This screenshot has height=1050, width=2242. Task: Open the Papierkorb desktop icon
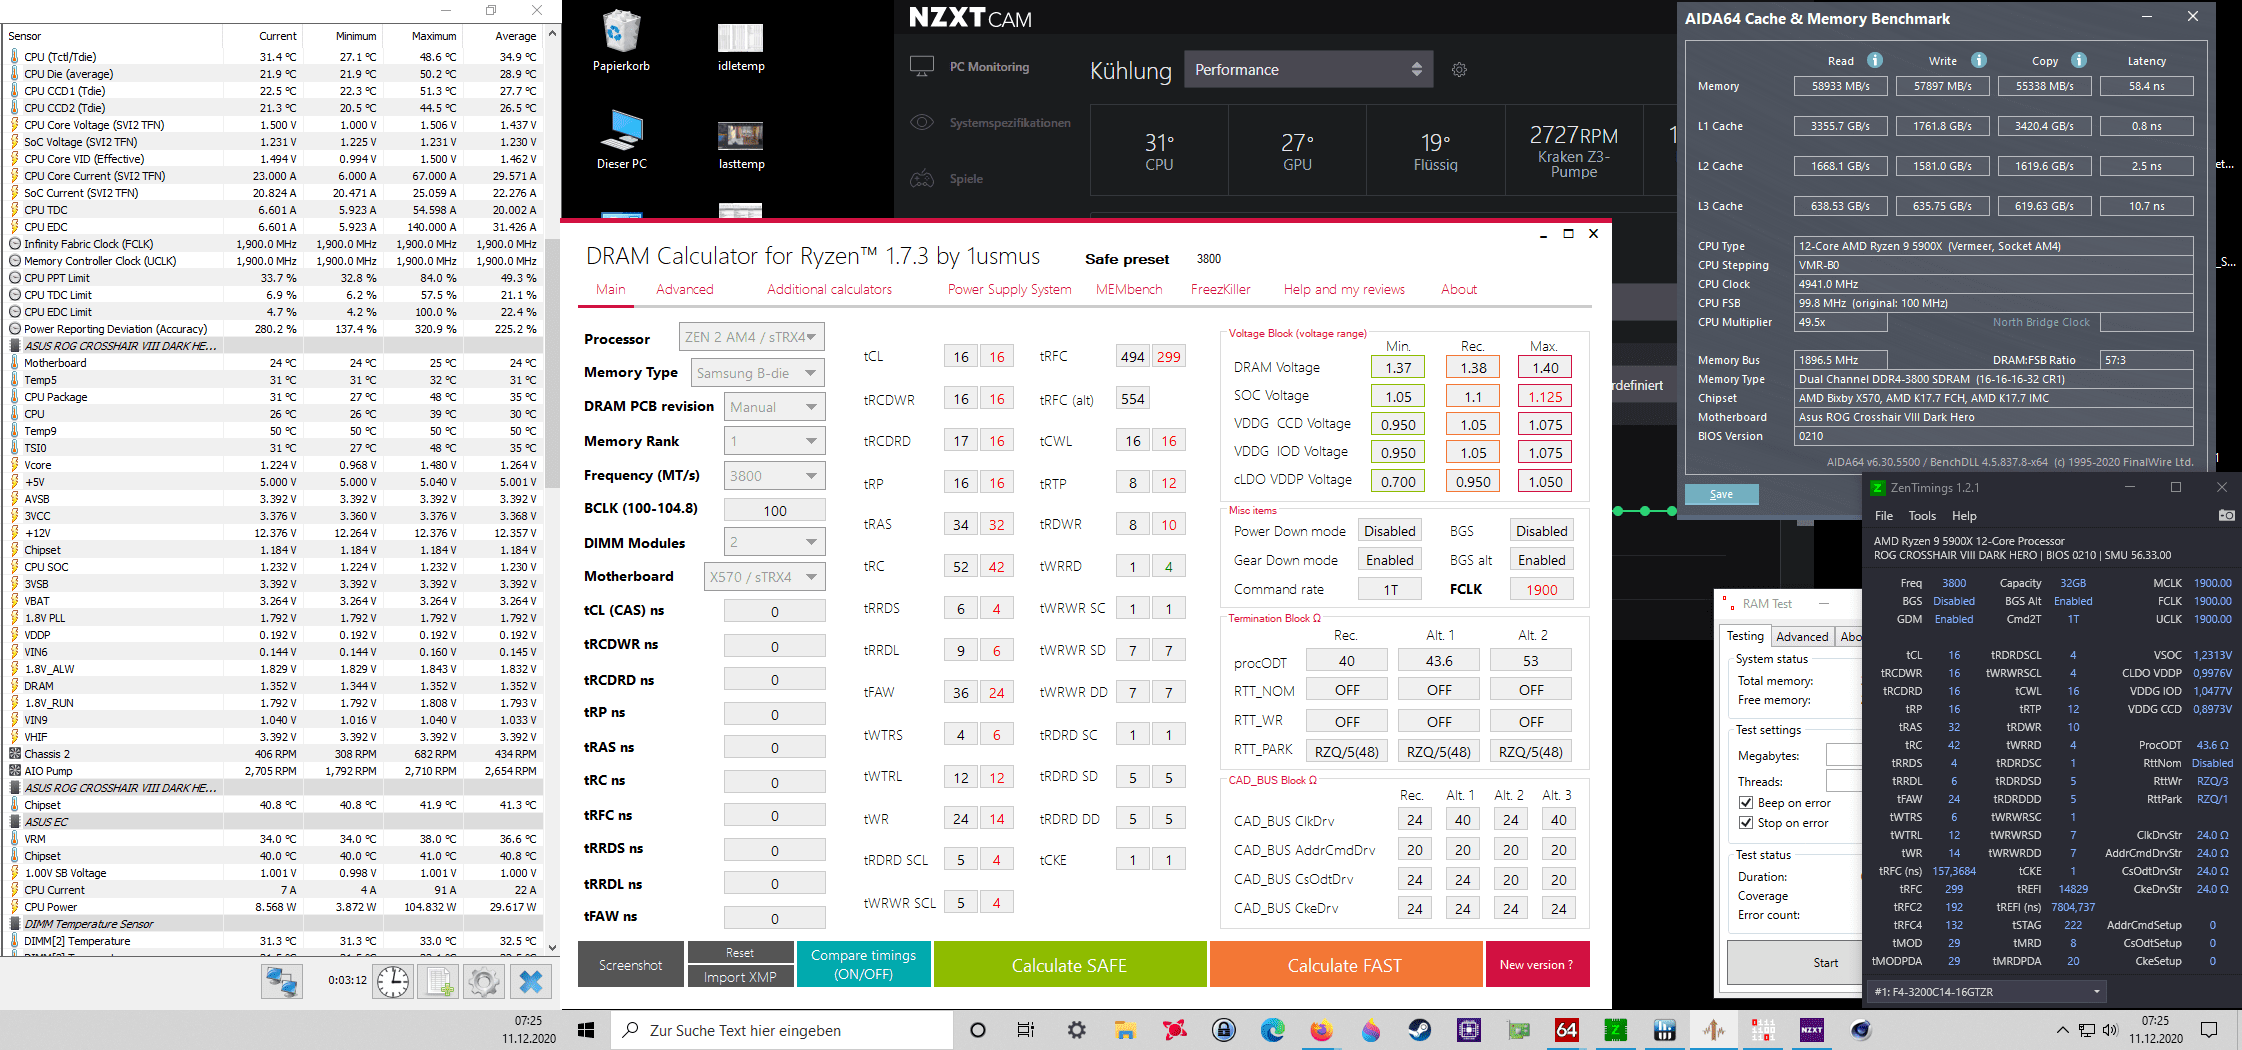coord(621,41)
